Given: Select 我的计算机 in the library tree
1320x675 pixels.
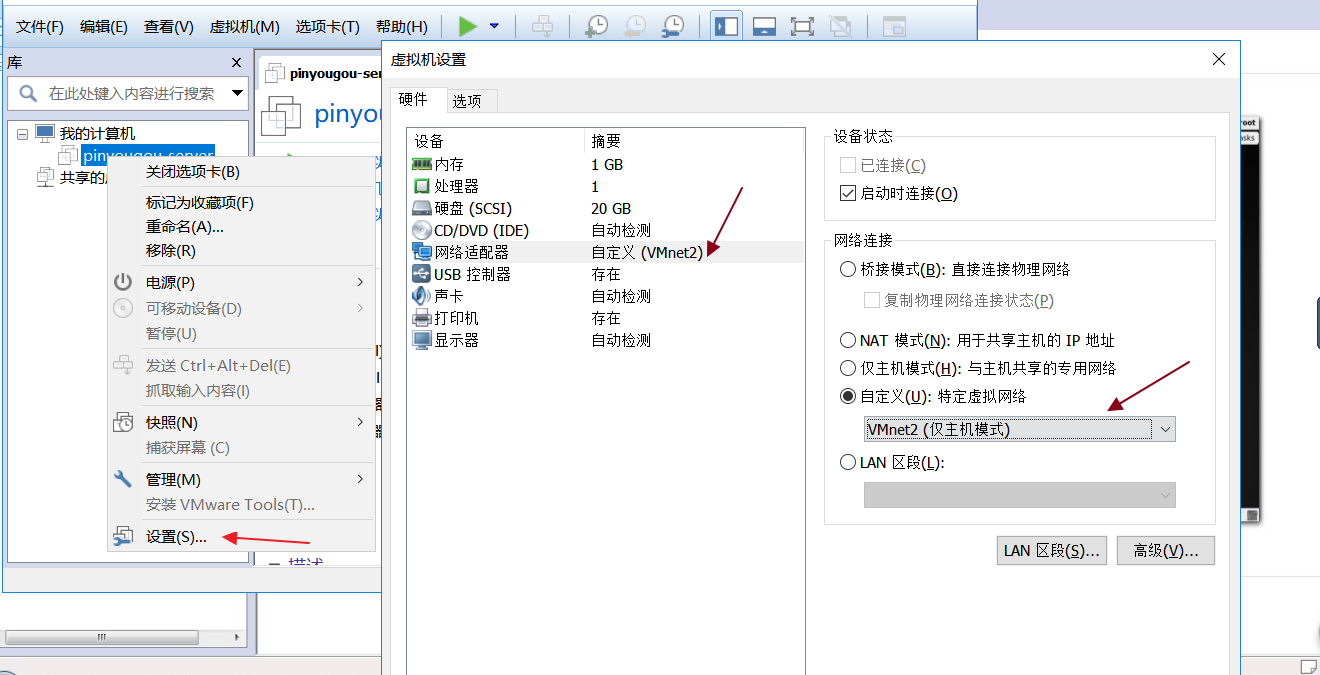Looking at the screenshot, I should click(97, 134).
